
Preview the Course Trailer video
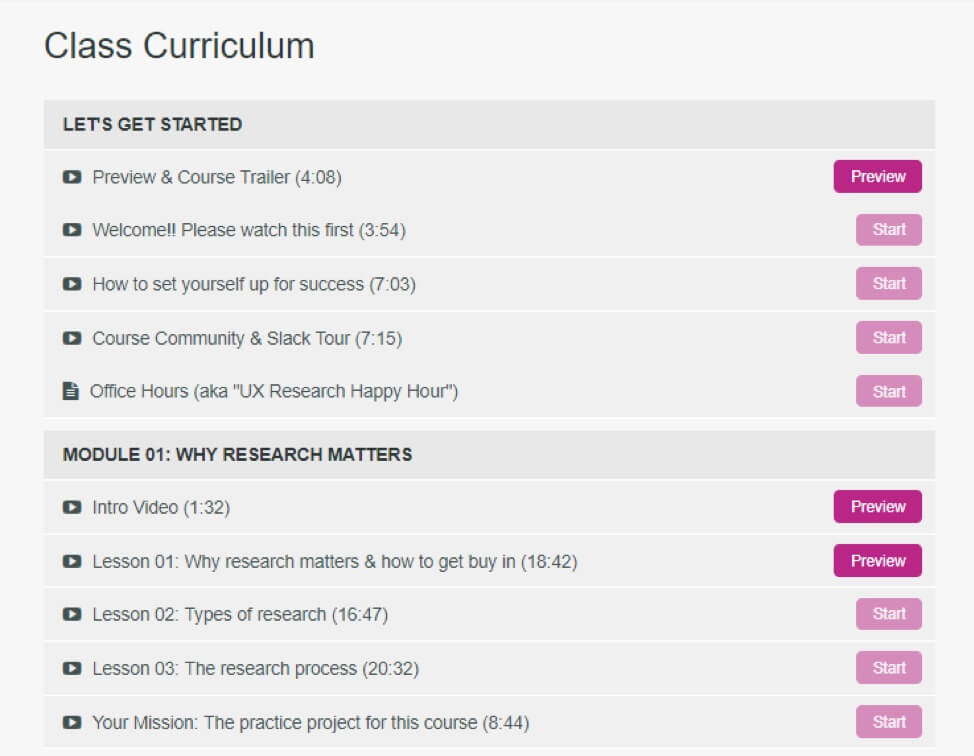click(x=877, y=177)
